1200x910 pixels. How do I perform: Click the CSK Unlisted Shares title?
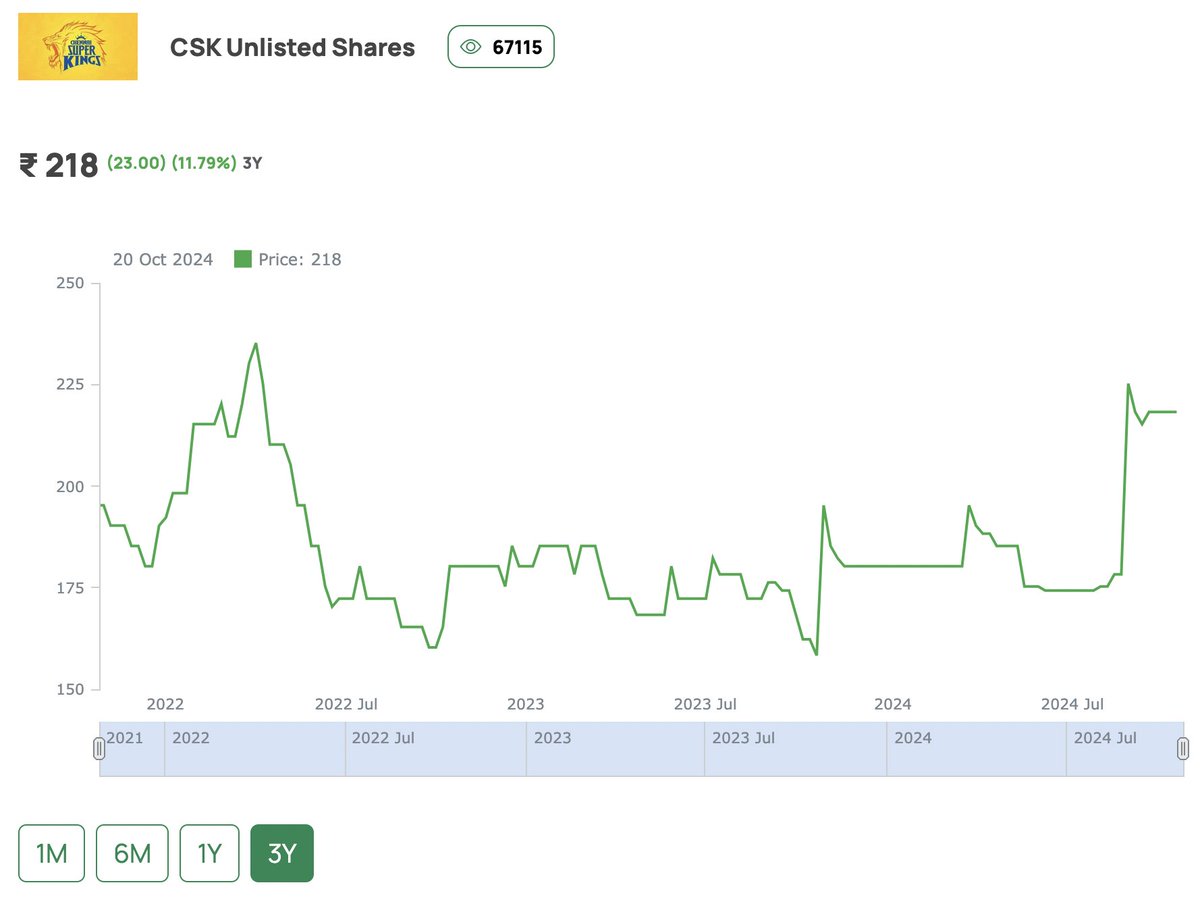291,47
